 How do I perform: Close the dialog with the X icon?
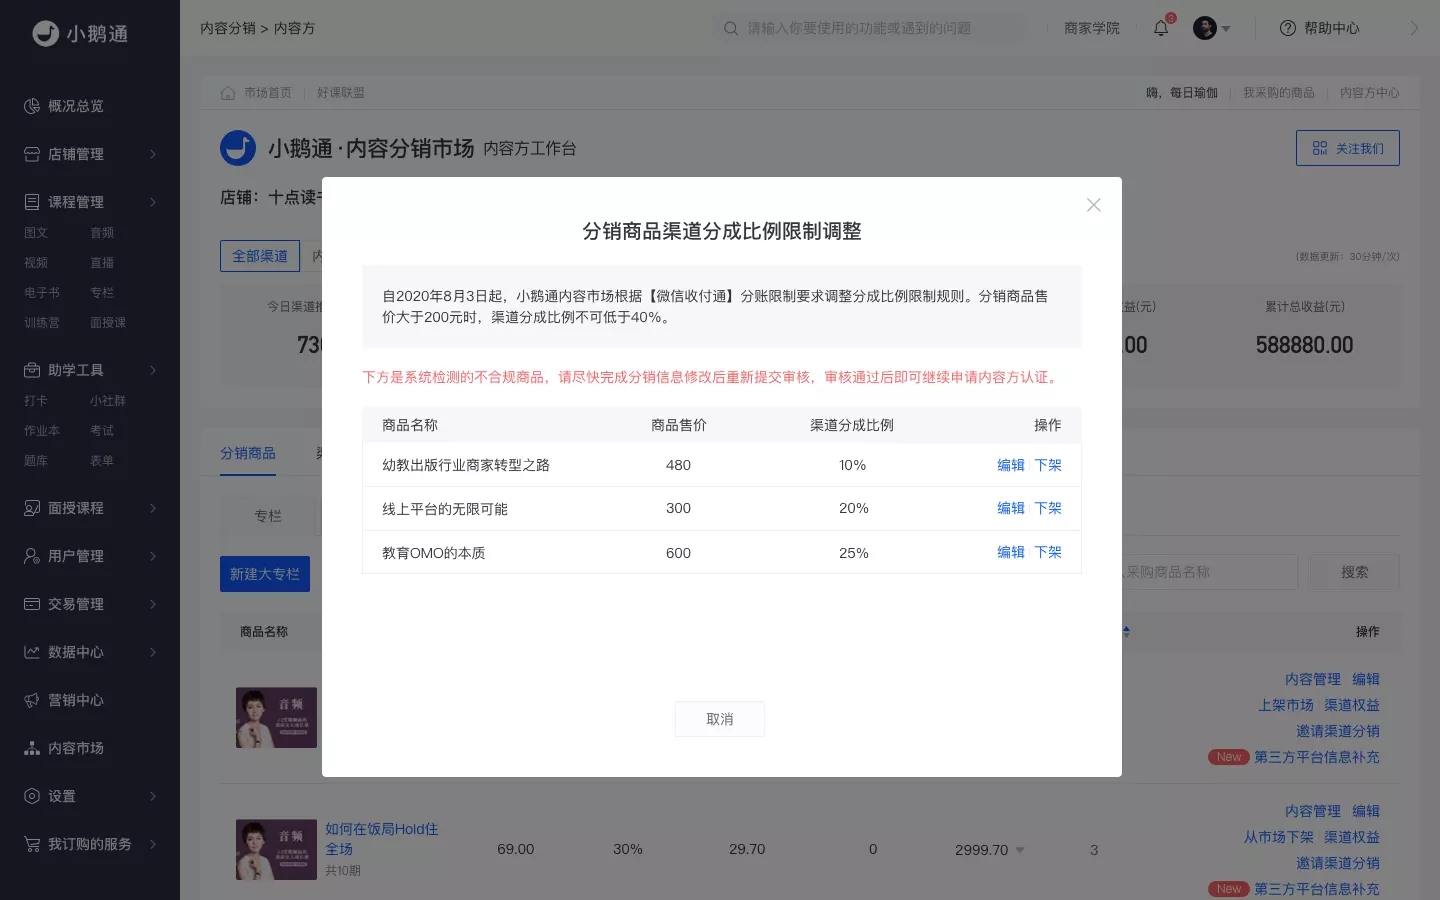point(1094,205)
